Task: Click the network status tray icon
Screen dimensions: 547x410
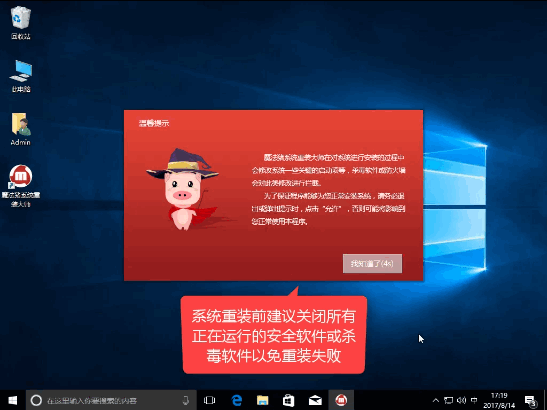Action: (x=449, y=400)
